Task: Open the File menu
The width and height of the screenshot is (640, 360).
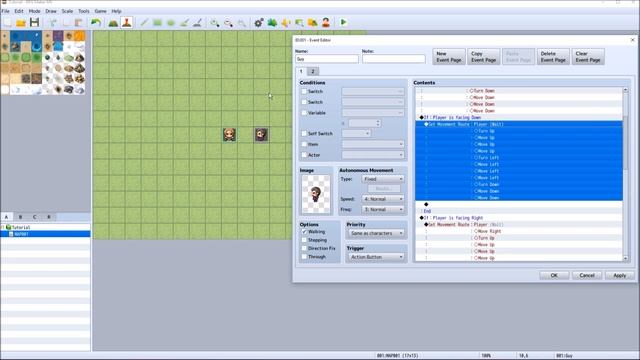Action: [x=5, y=11]
